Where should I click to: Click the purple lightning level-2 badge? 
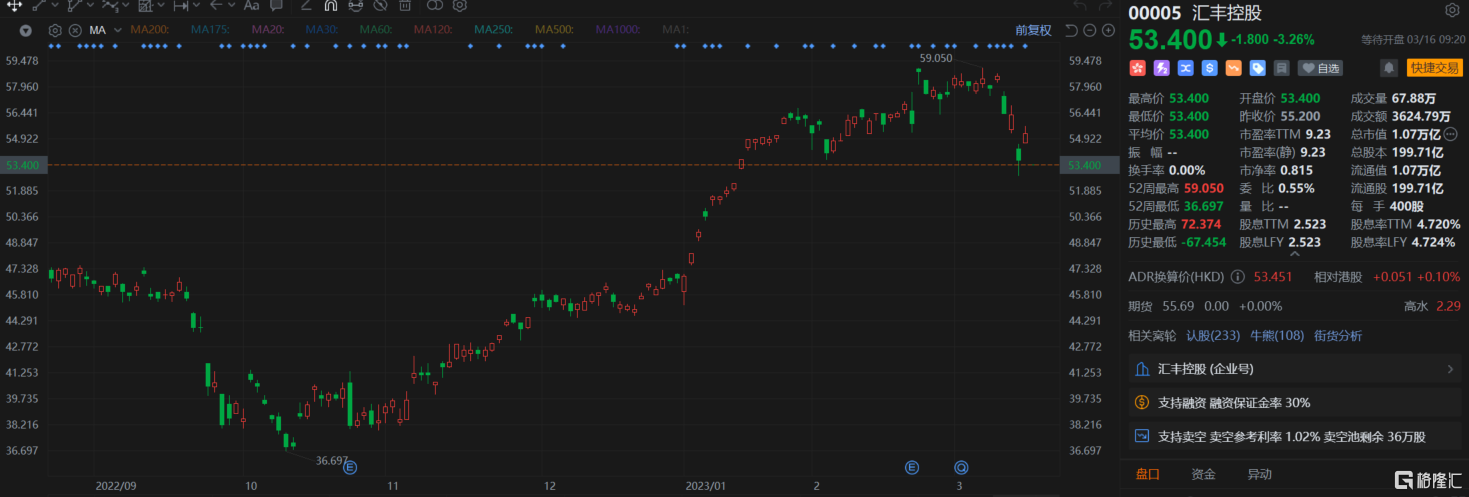1162,68
